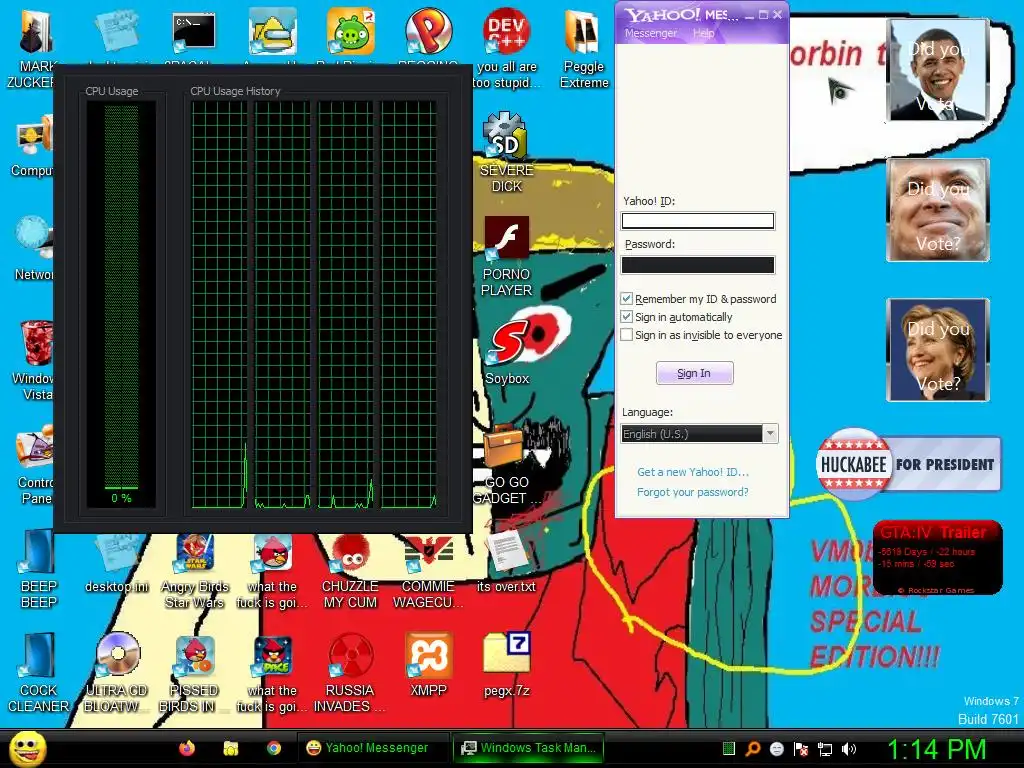Viewport: 1024px width, 768px height.
Task: Open the 'its over.txt' text file
Action: 506,552
